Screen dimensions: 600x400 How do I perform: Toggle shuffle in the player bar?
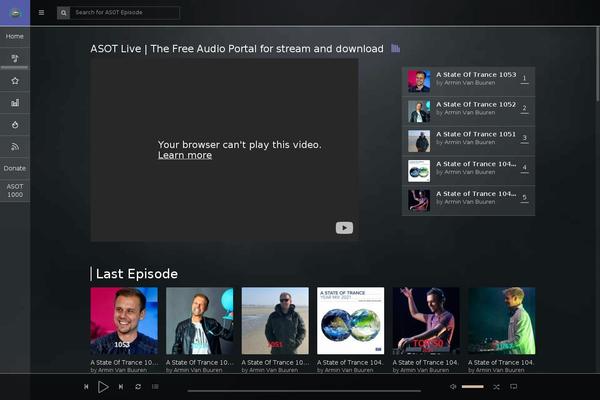click(496, 387)
